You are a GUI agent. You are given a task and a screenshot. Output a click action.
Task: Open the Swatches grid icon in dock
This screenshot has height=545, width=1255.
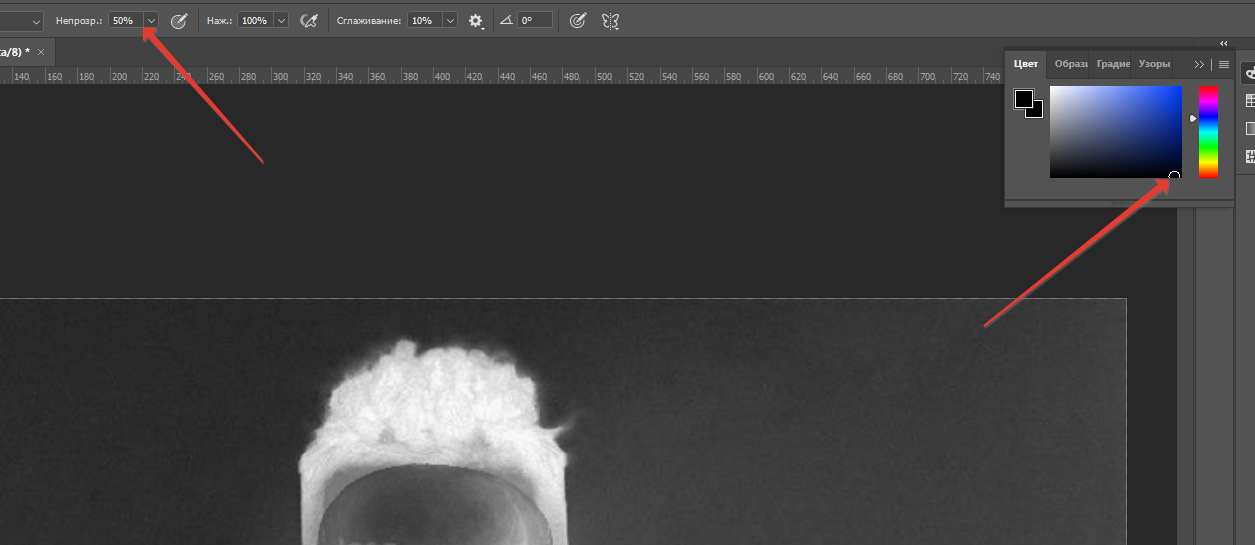tap(1249, 101)
